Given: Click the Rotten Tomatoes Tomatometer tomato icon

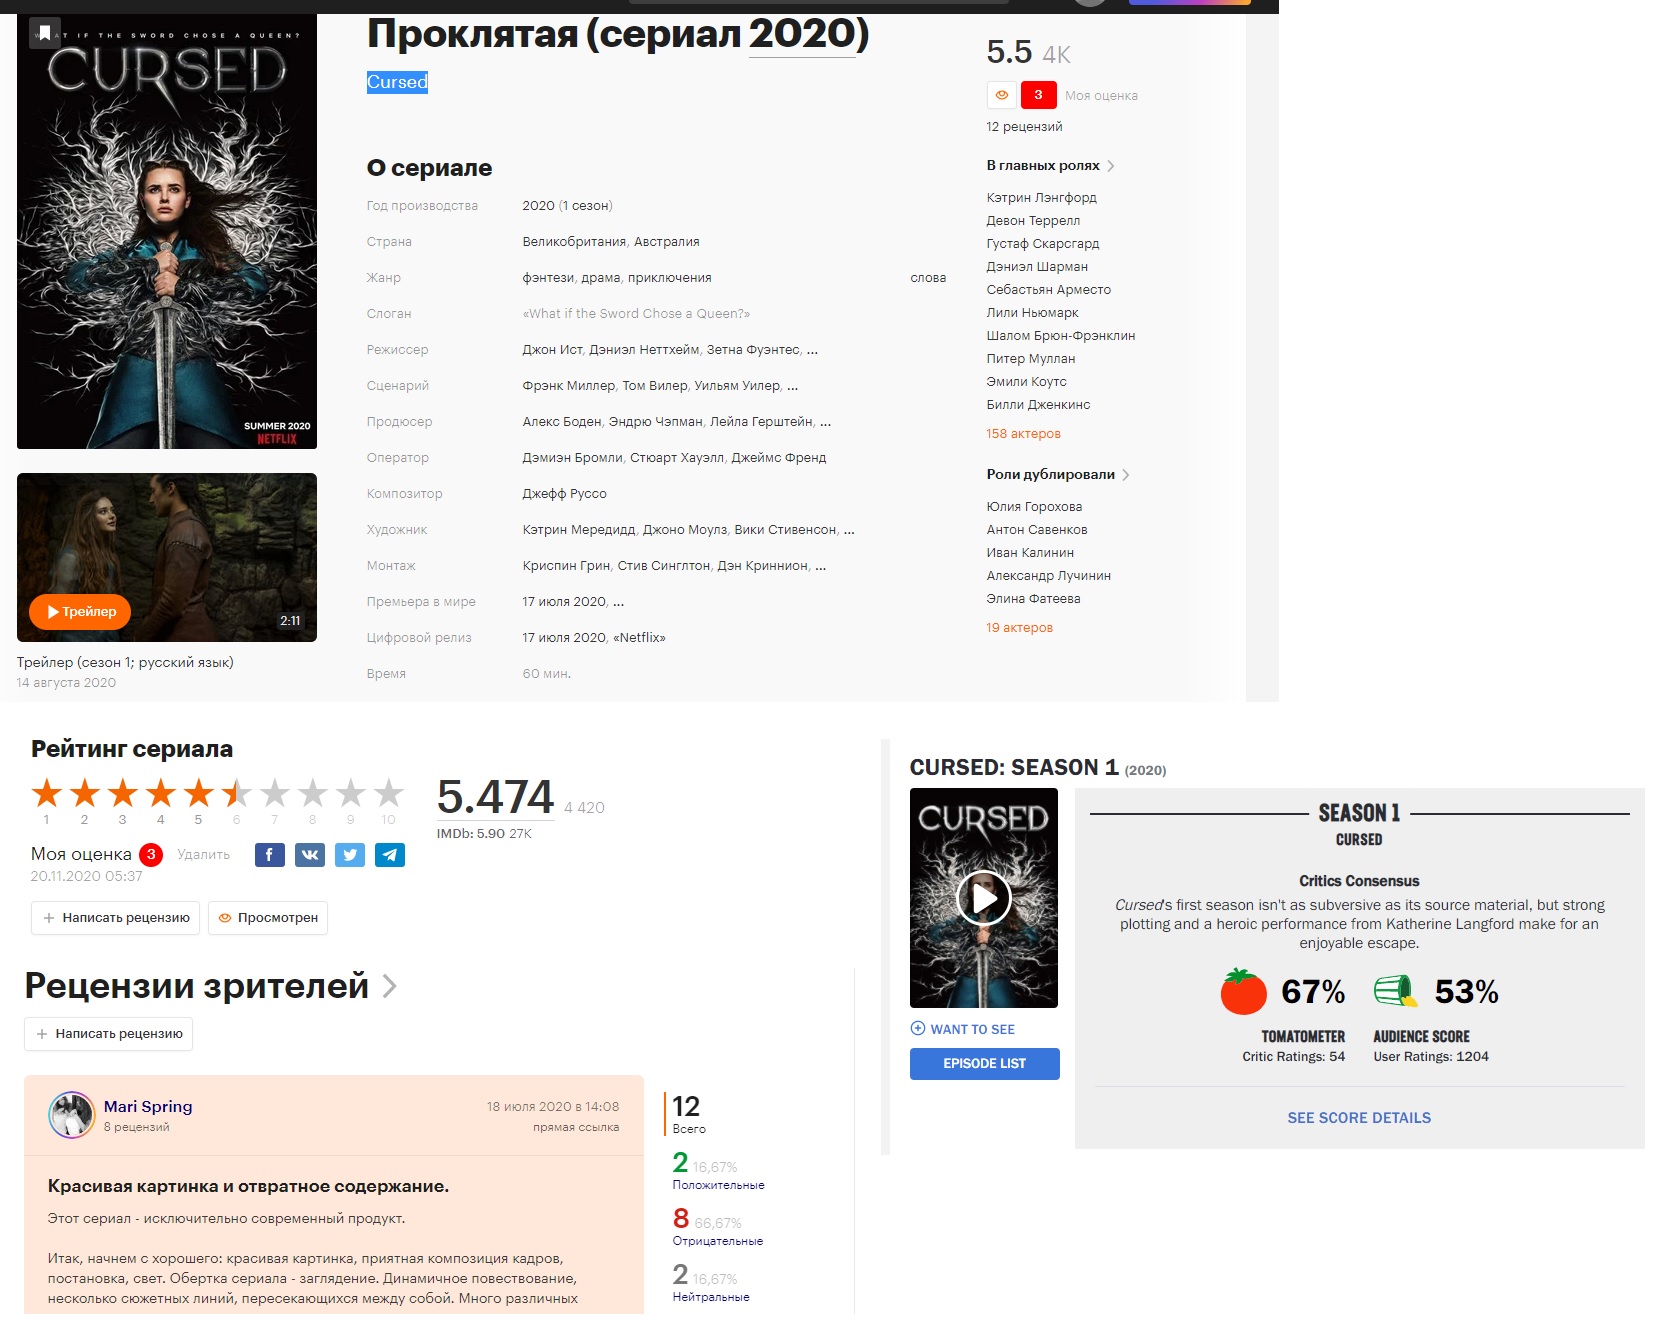Looking at the screenshot, I should pyautogui.click(x=1243, y=992).
